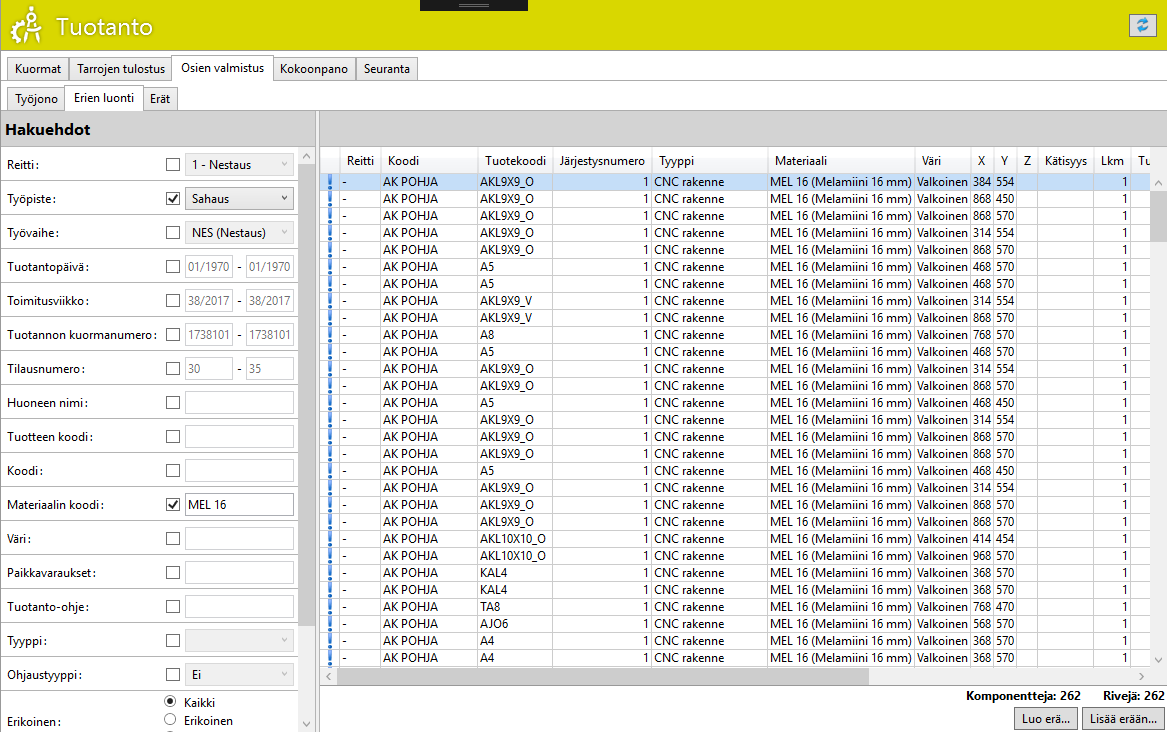Sort by the Järjestysnumero column header

[x=602, y=161]
